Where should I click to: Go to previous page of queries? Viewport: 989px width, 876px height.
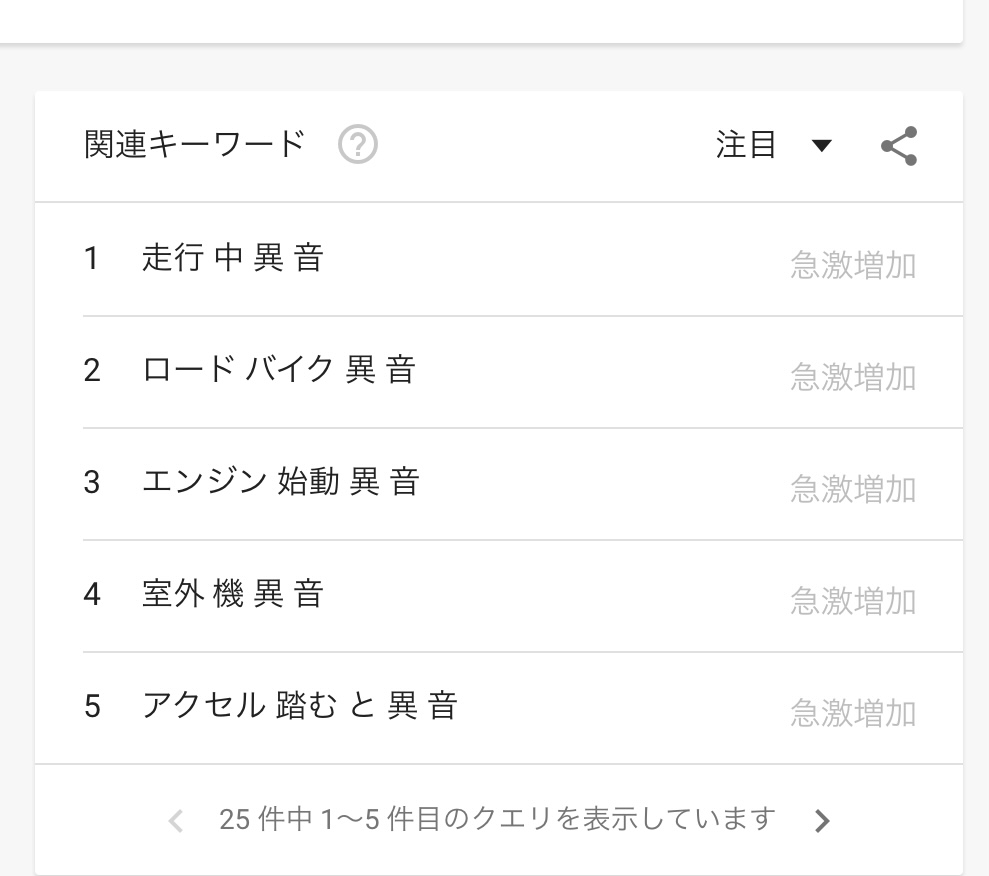pyautogui.click(x=176, y=821)
